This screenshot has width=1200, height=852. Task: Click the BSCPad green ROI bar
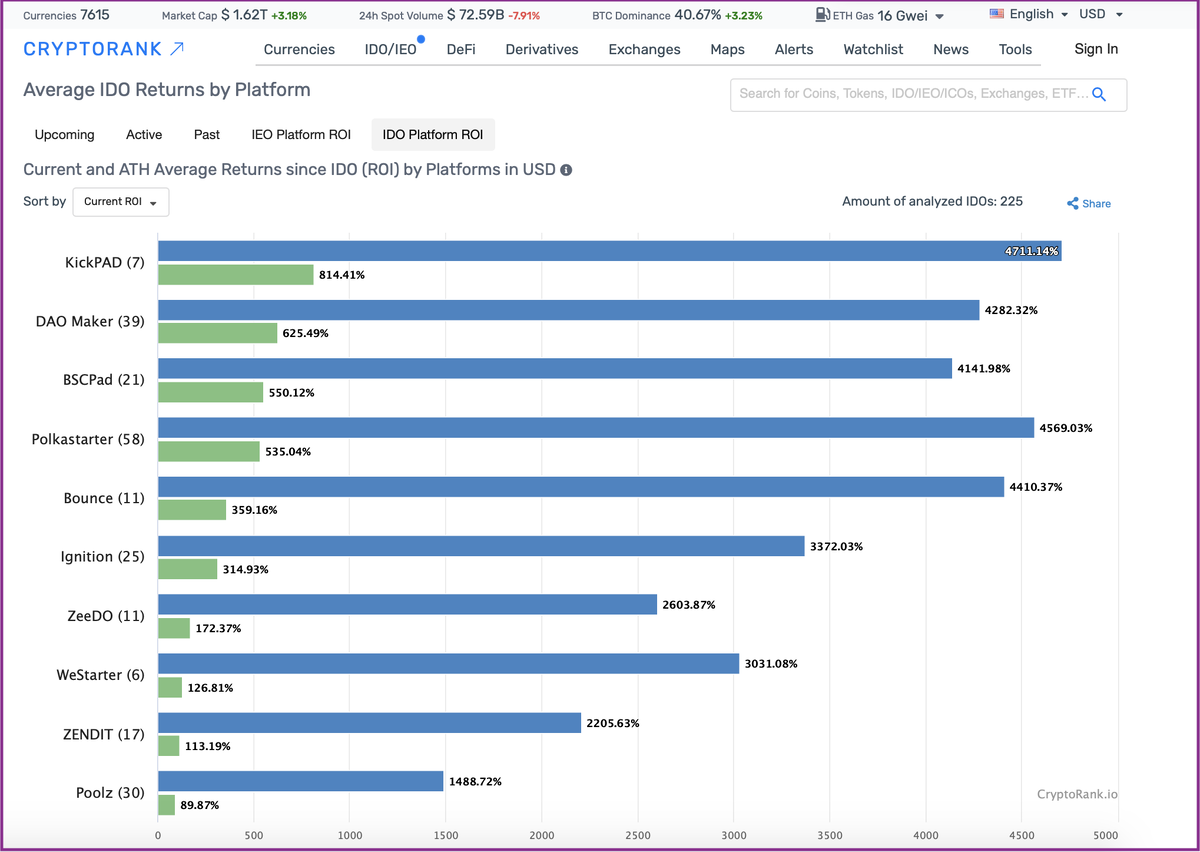tap(211, 392)
